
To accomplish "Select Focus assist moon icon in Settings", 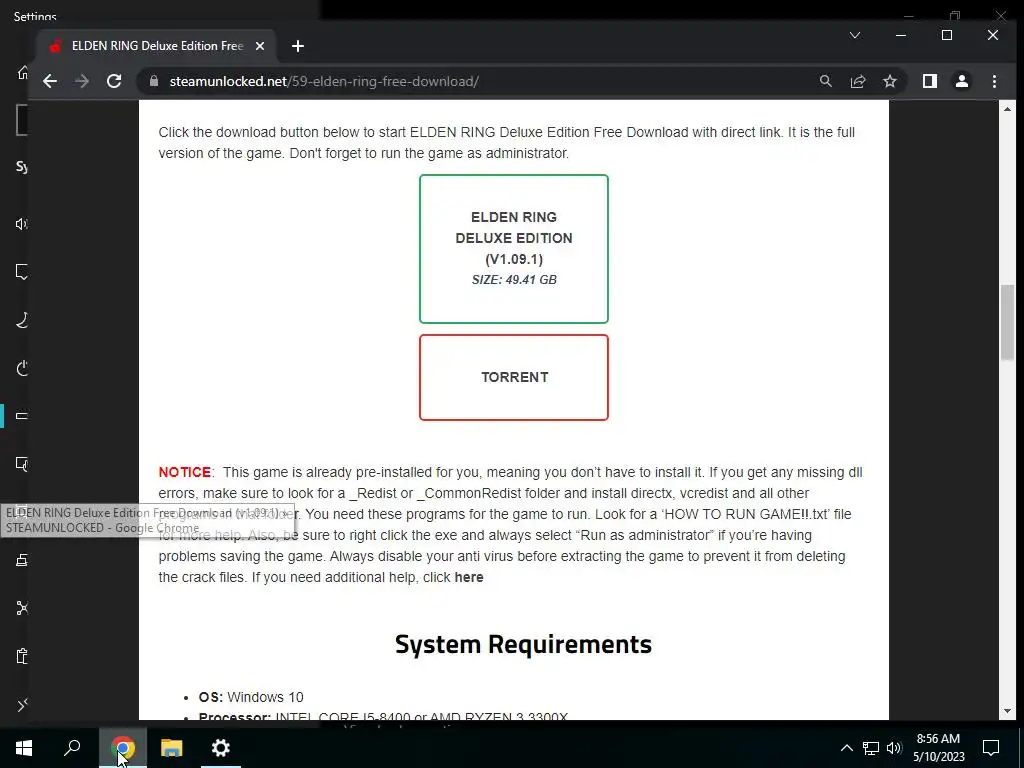I will (22, 320).
